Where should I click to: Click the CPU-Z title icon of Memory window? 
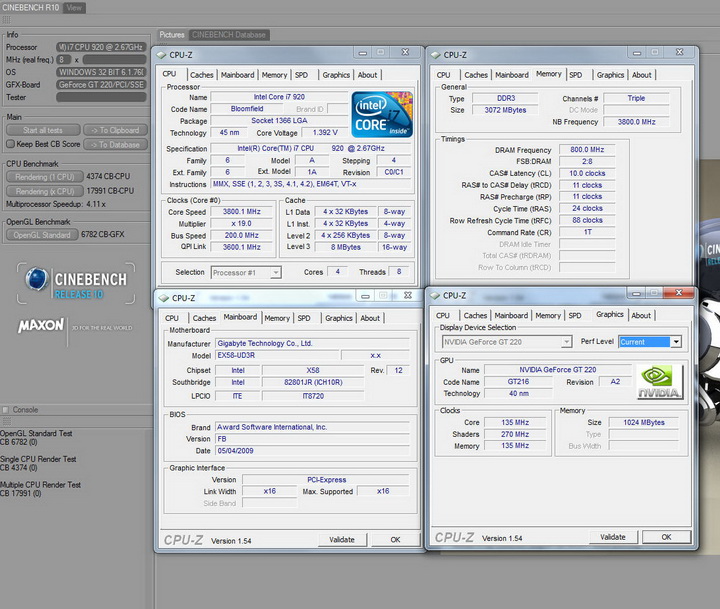(x=435, y=55)
